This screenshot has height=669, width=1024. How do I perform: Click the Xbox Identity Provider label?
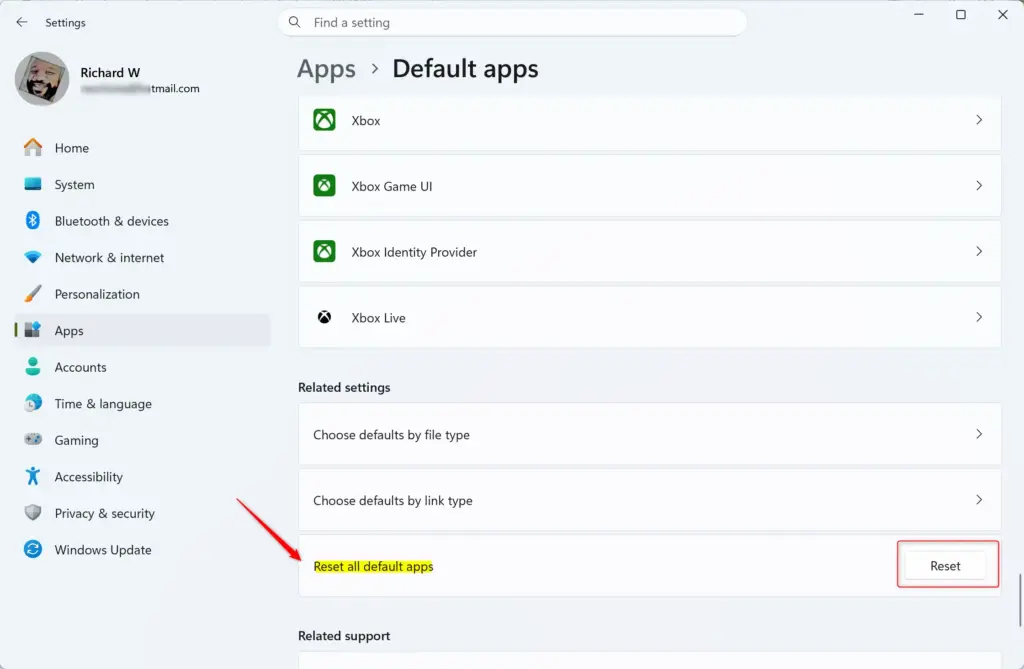point(414,252)
